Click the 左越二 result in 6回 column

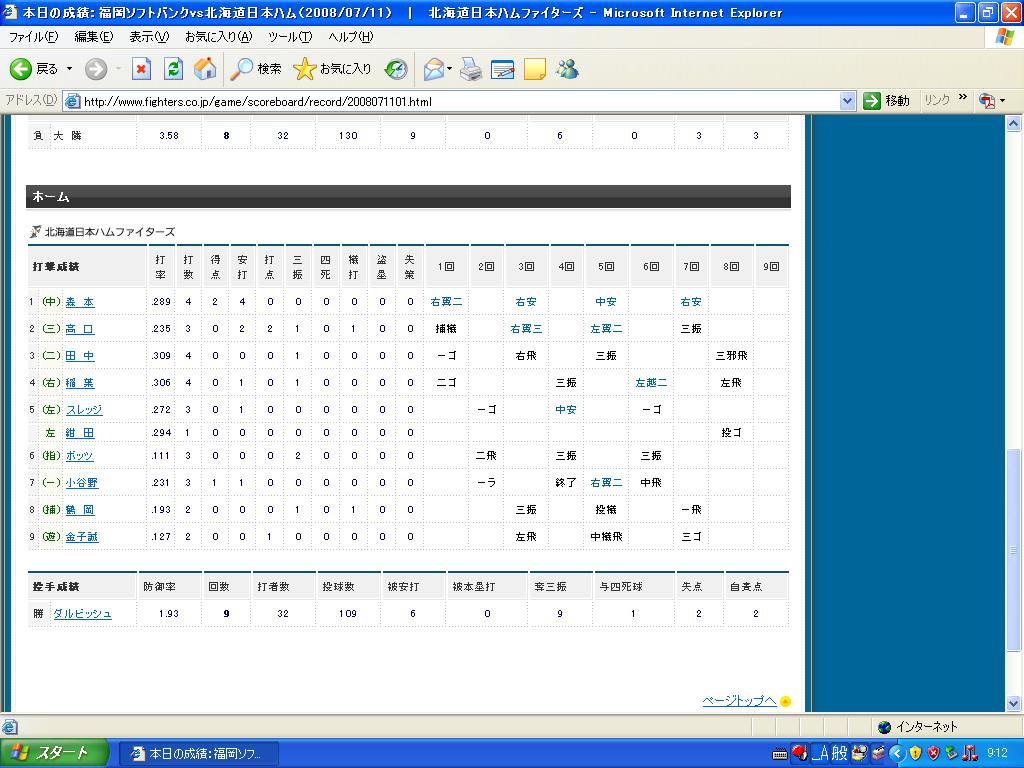651,383
